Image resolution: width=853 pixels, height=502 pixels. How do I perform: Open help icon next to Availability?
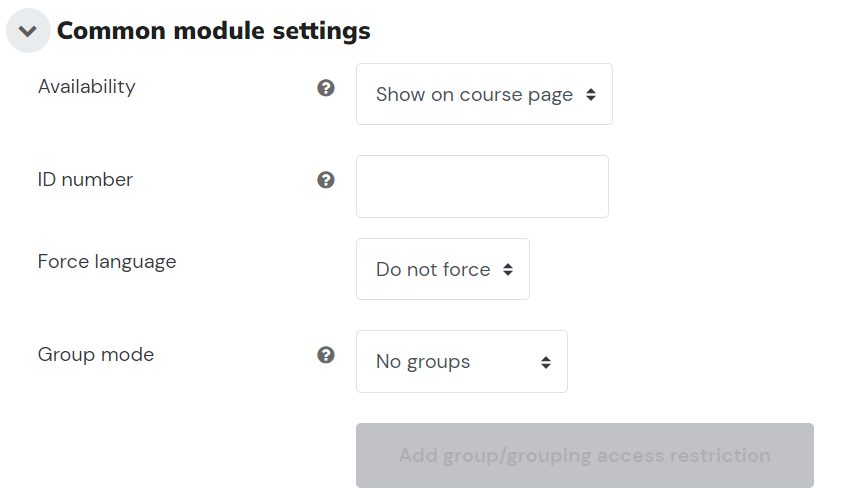click(x=326, y=88)
